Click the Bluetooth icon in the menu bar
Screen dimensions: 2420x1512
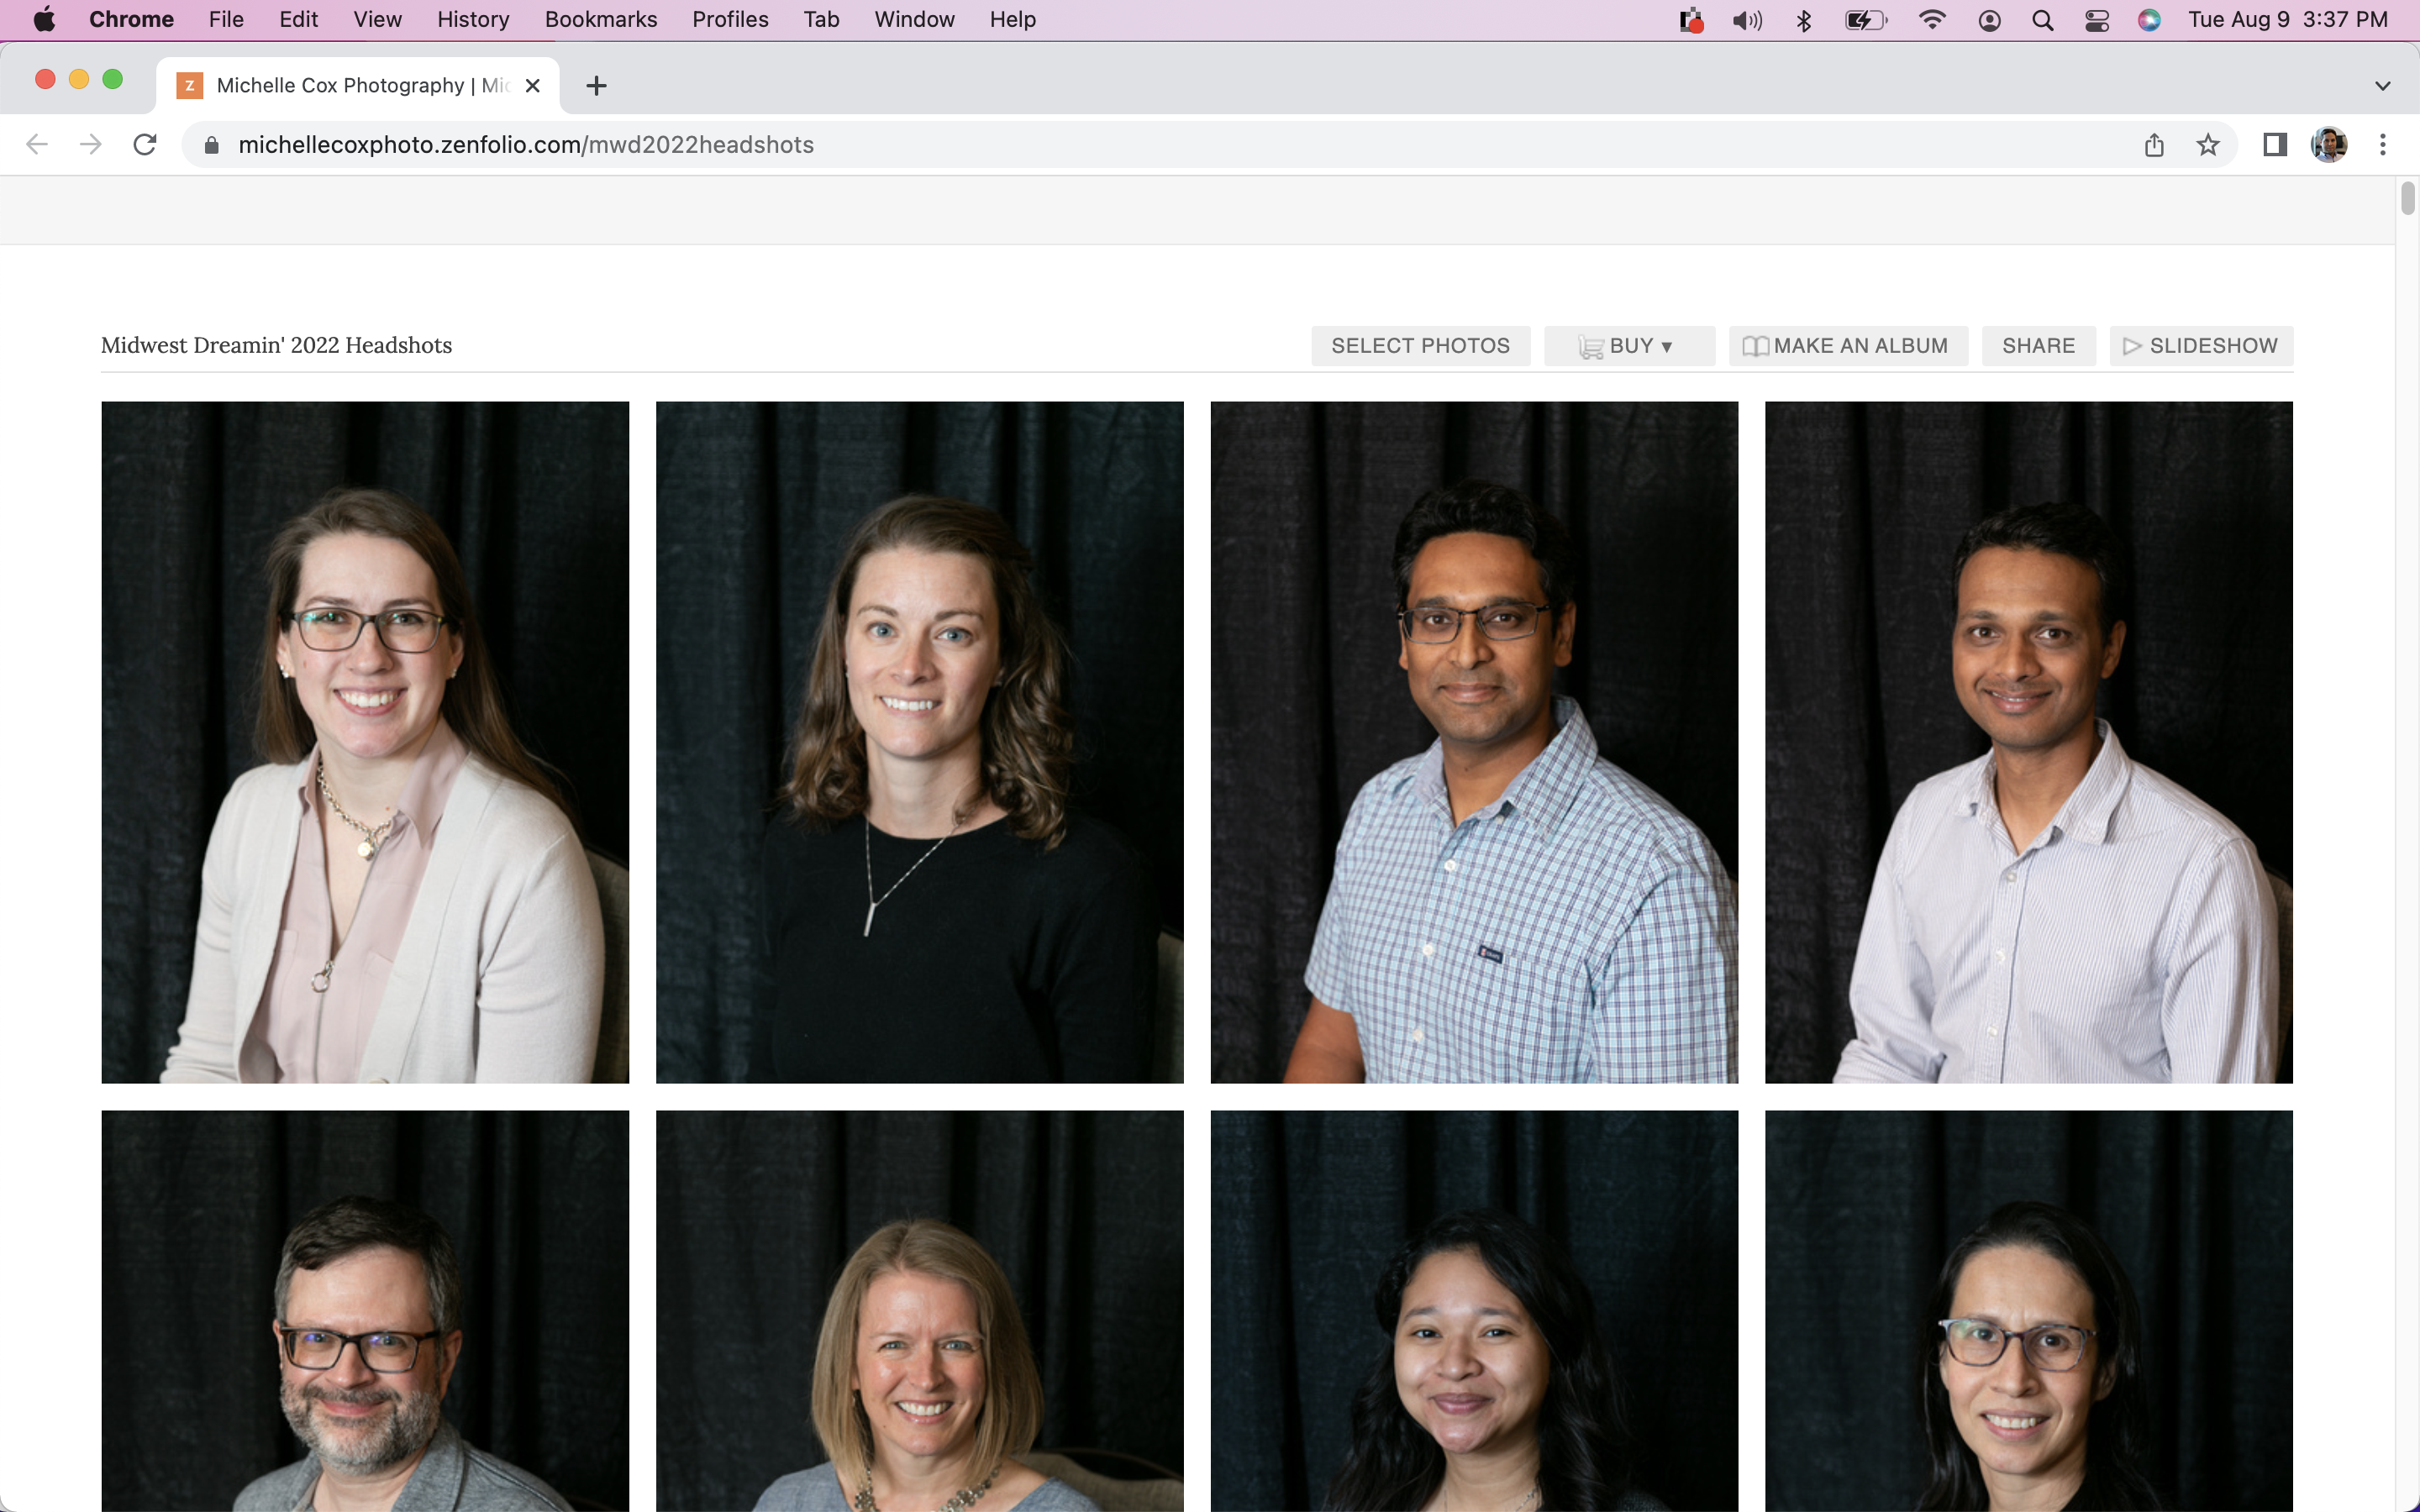tap(1804, 20)
